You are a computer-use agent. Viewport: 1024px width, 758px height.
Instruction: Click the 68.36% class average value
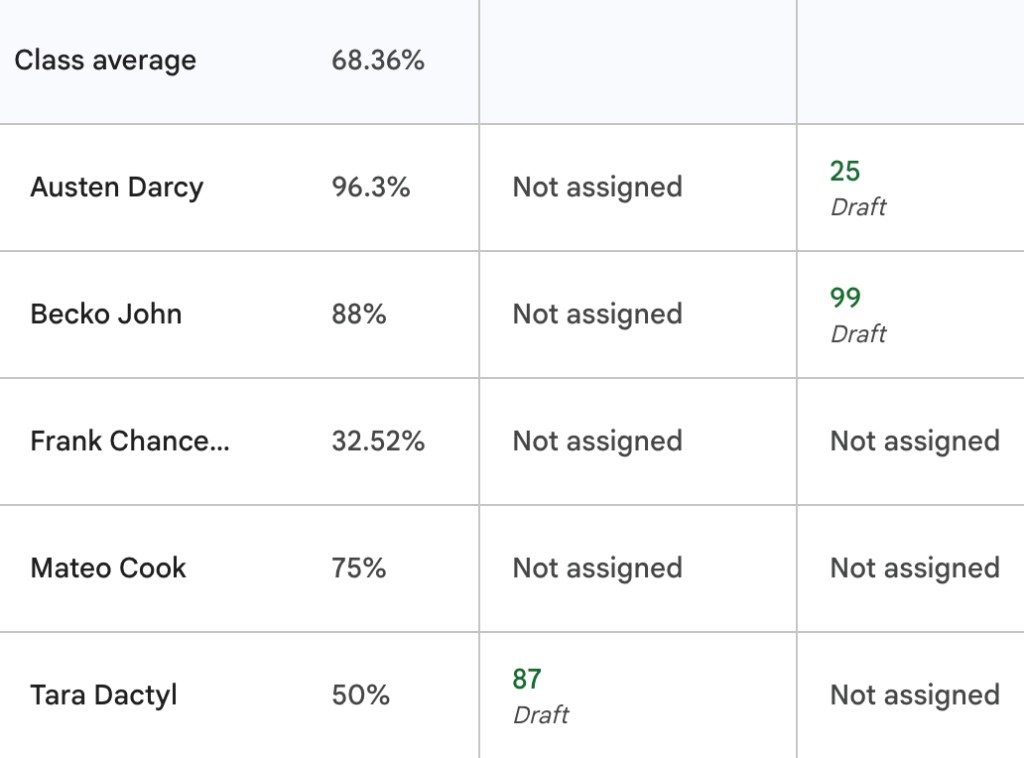point(377,60)
